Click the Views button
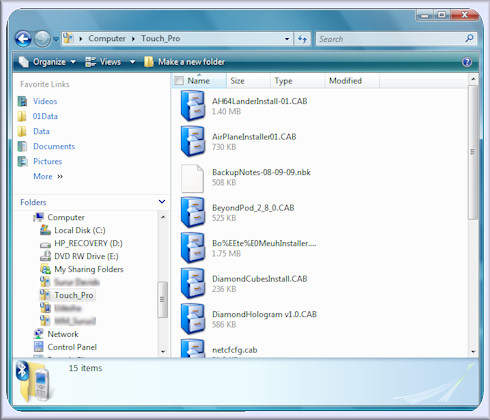Screen dimensions: 490x420 pyautogui.click(x=103, y=62)
